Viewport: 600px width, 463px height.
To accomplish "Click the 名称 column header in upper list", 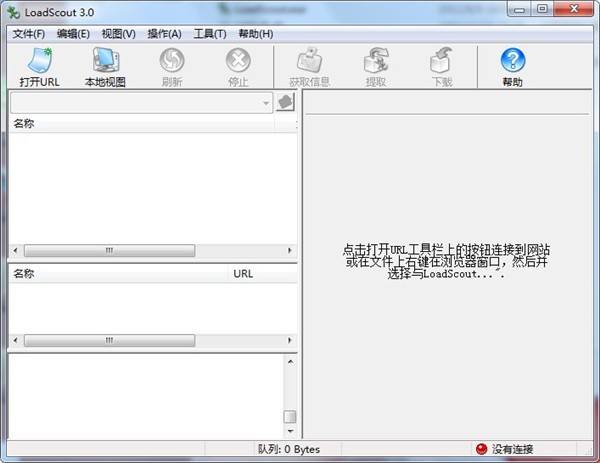I will click(141, 124).
